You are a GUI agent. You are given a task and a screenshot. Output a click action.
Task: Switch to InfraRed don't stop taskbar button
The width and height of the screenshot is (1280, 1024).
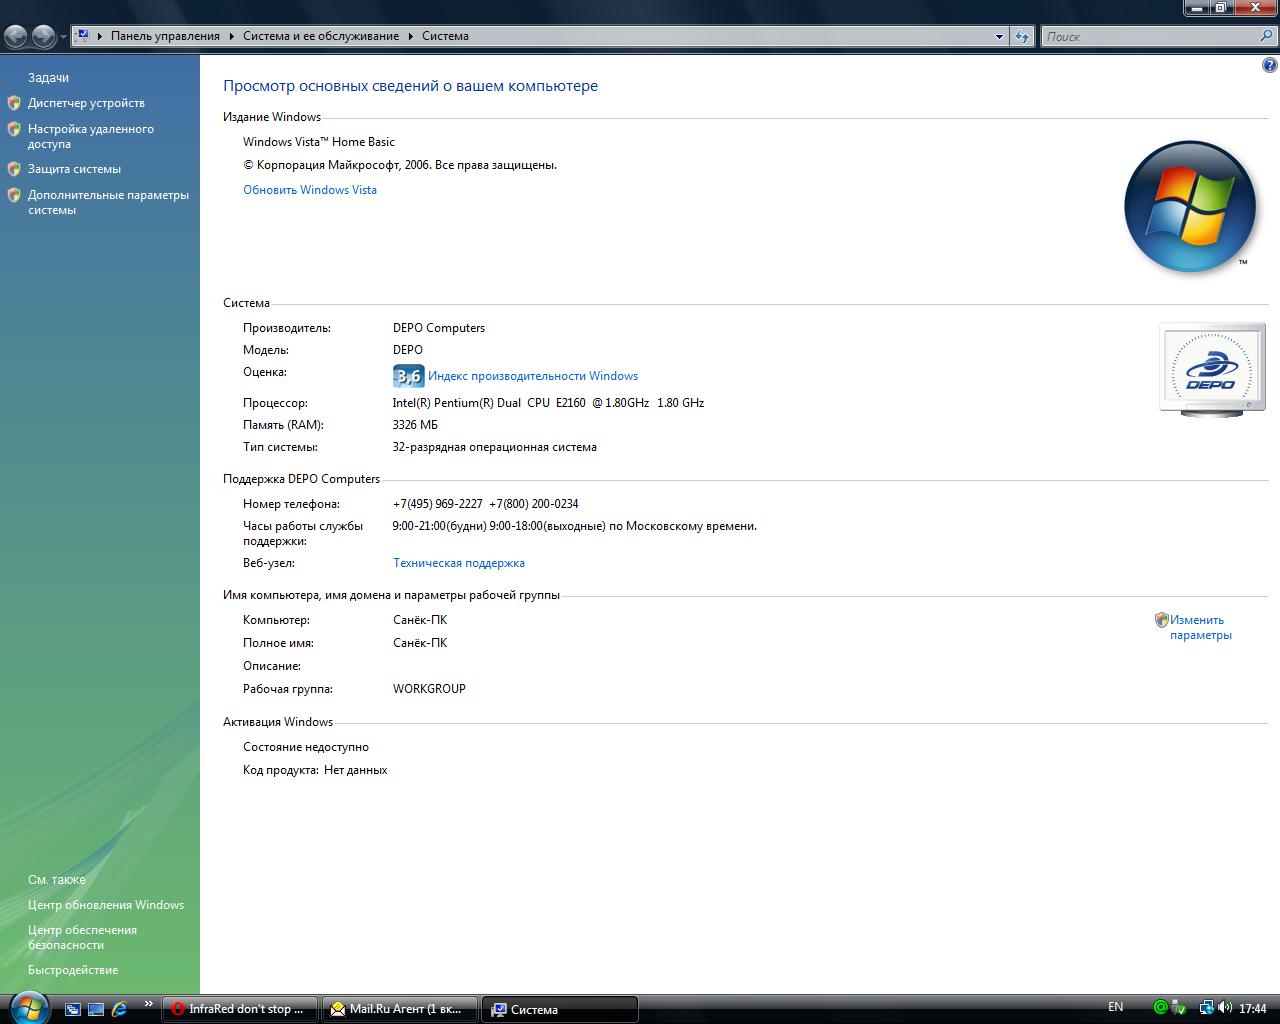pyautogui.click(x=240, y=1009)
